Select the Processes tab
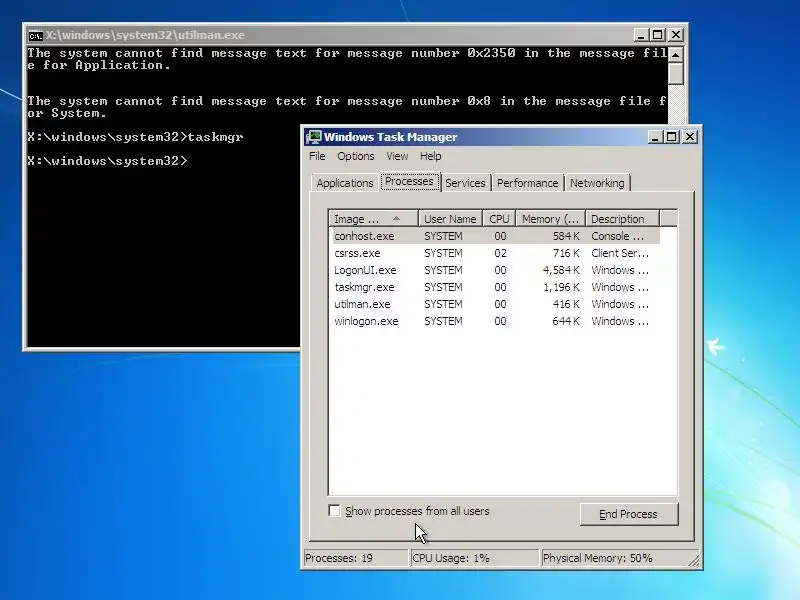Viewport: 800px width, 600px height. pyautogui.click(x=409, y=182)
